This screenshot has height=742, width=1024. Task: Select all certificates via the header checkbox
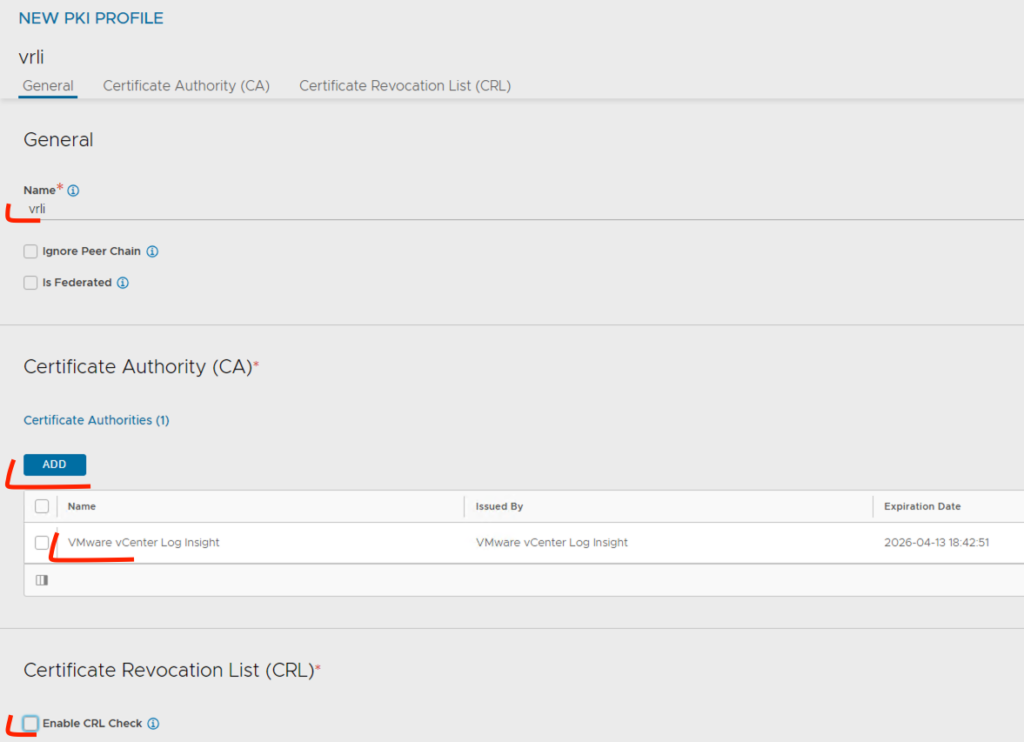tap(42, 507)
